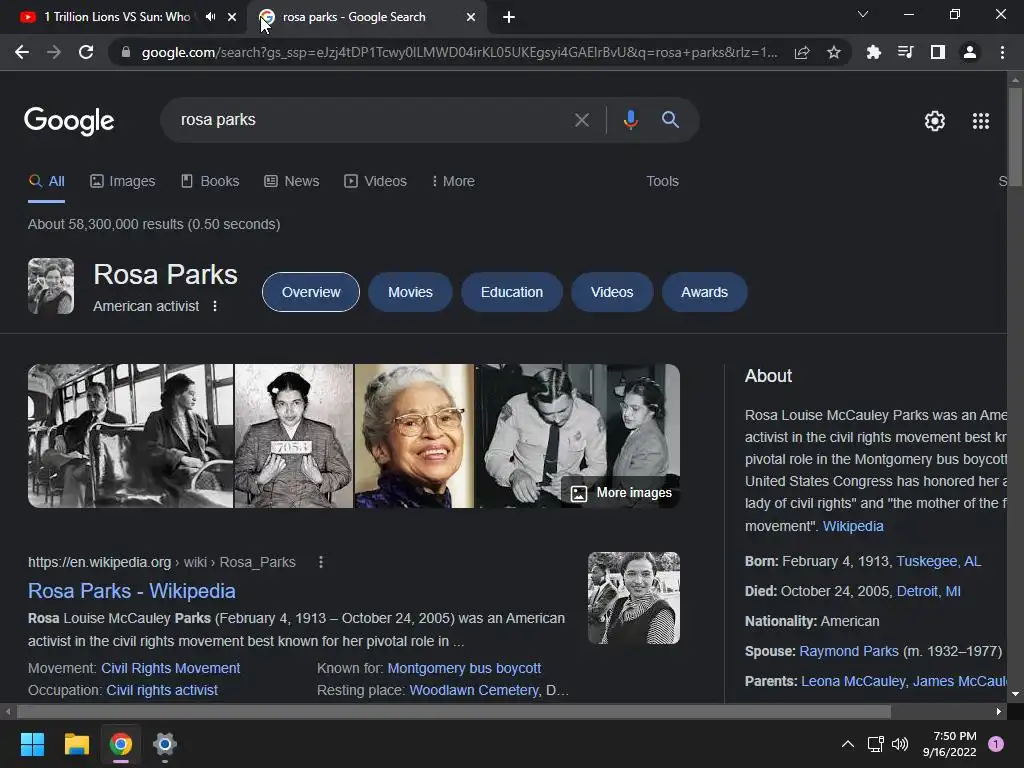Bookmark this tab with the star icon
Image resolution: width=1024 pixels, height=768 pixels.
834,52
